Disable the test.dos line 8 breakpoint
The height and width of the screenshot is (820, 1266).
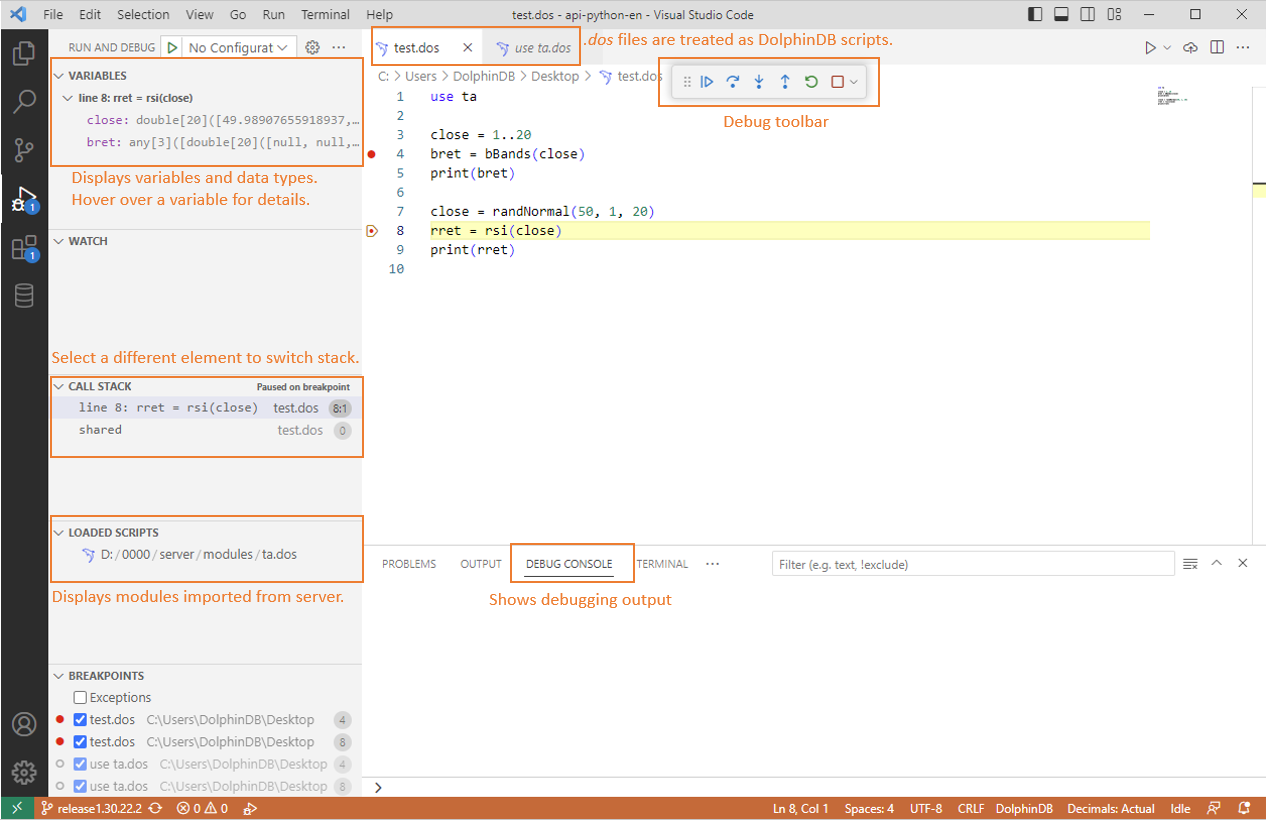[80, 742]
